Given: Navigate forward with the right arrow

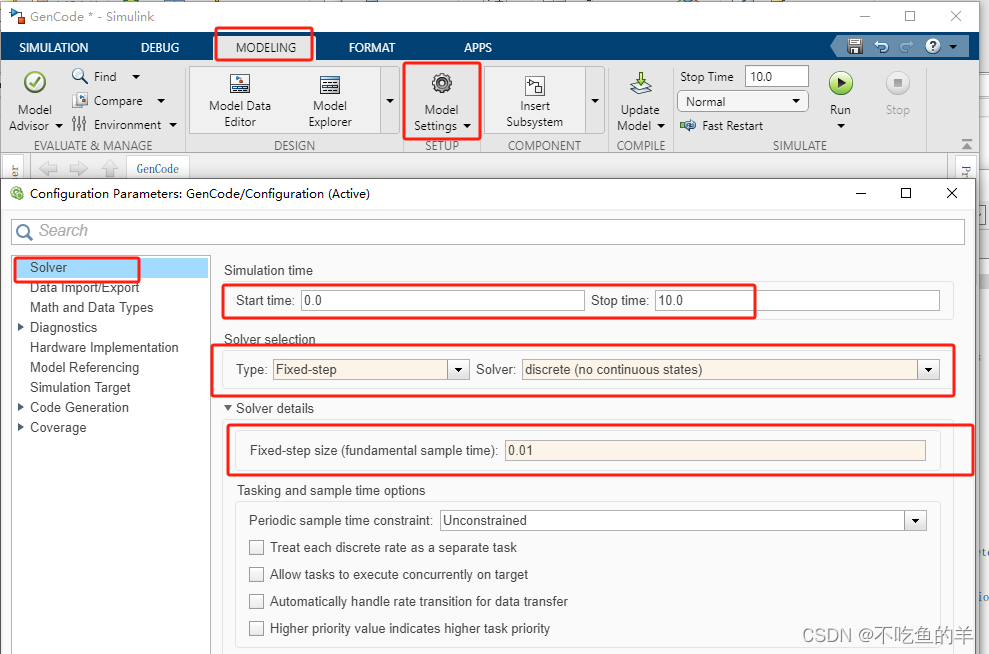Looking at the screenshot, I should click(x=79, y=168).
